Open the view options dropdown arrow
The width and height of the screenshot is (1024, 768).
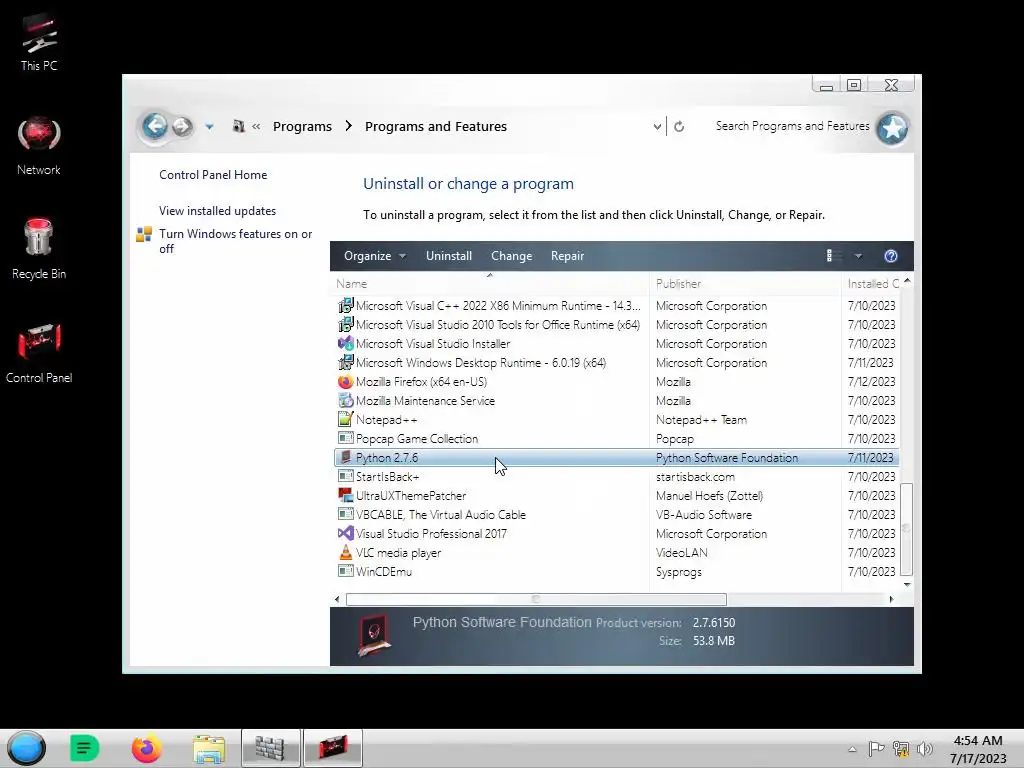pos(858,256)
